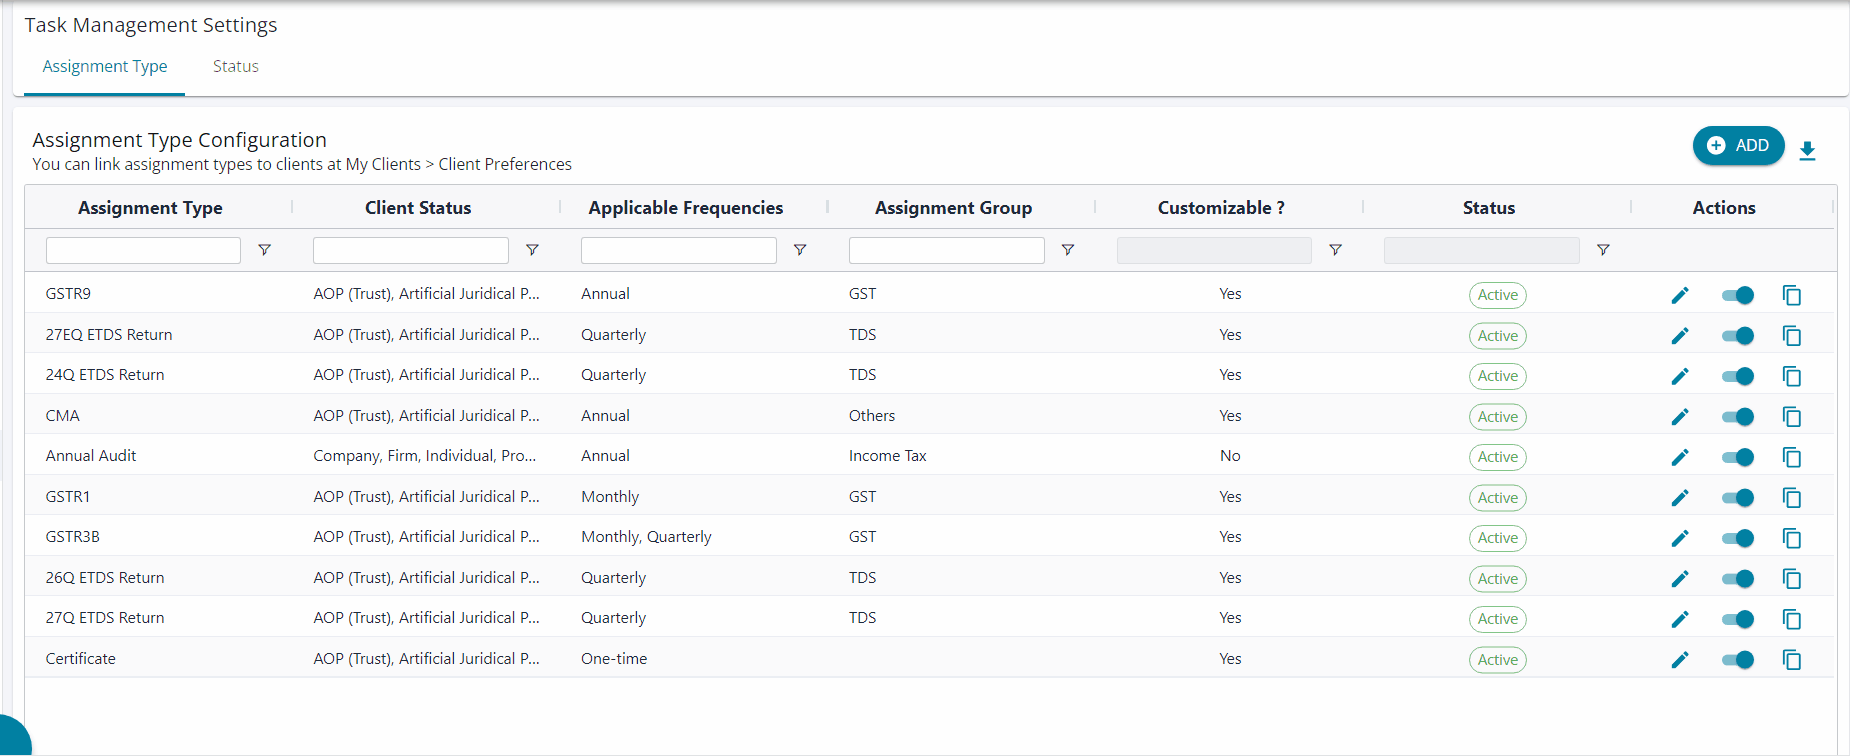Open the Client Status column filter menu
The width and height of the screenshot is (1850, 756).
coord(532,250)
